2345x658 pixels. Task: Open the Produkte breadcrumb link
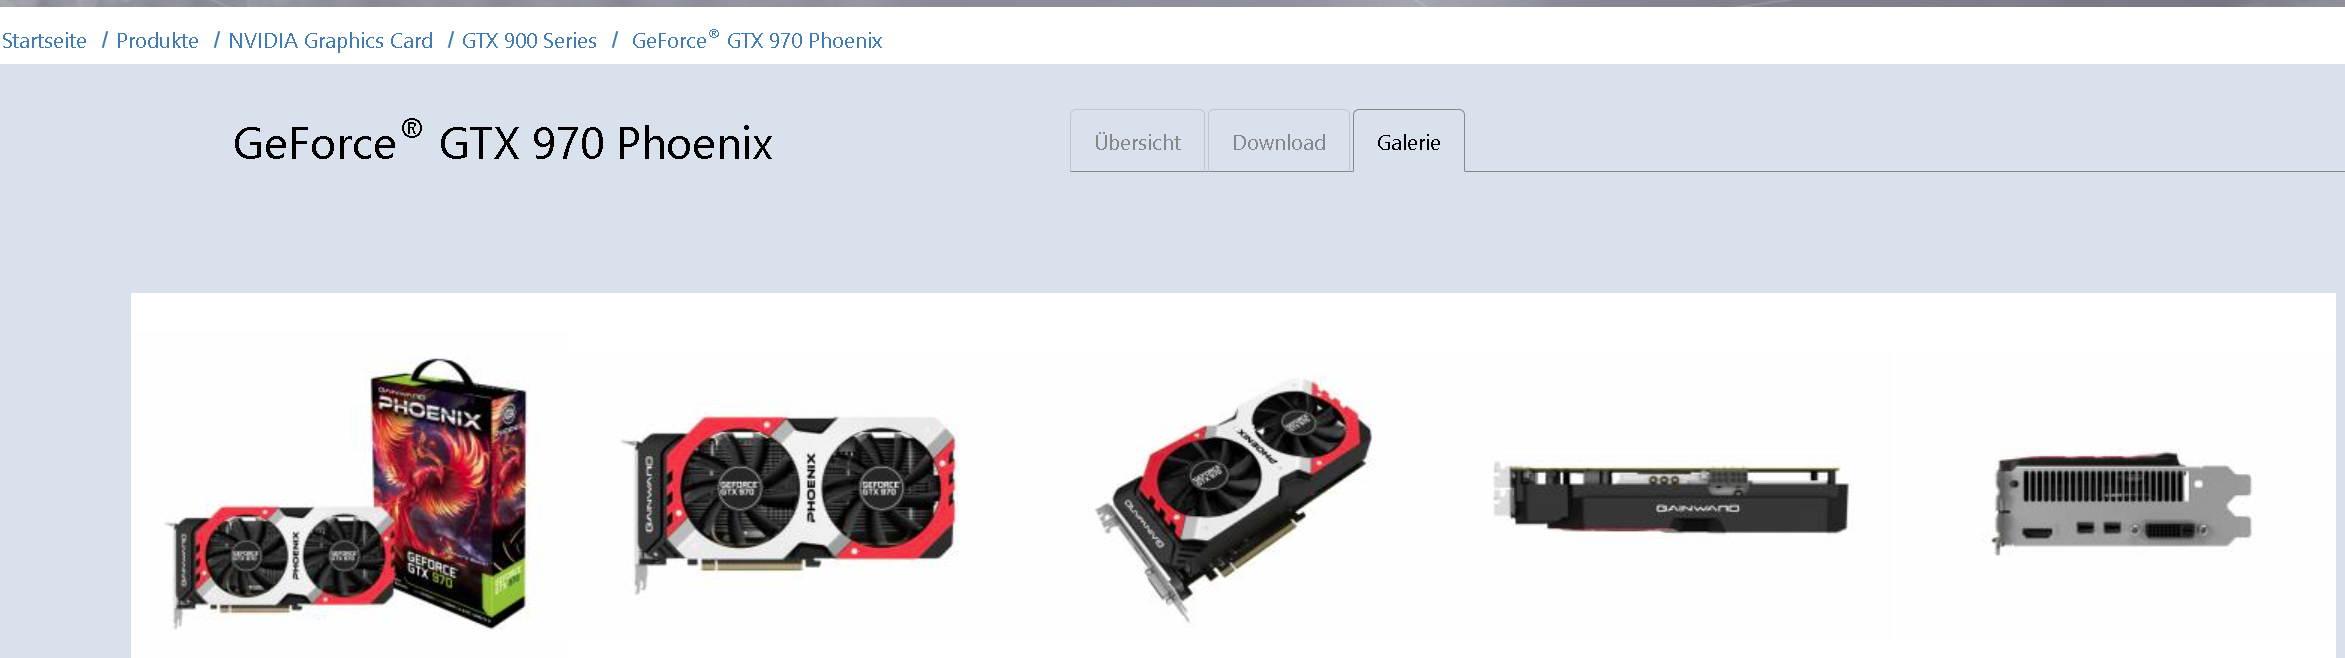(x=157, y=41)
